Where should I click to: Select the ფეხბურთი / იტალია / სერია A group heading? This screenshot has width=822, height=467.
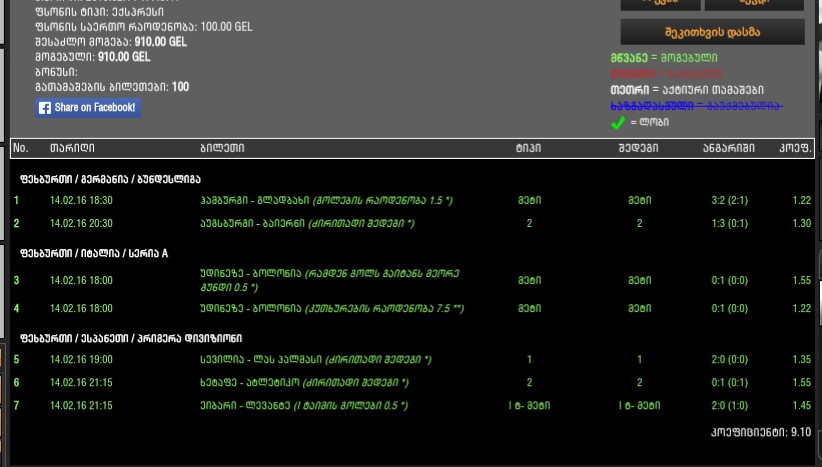point(94,254)
